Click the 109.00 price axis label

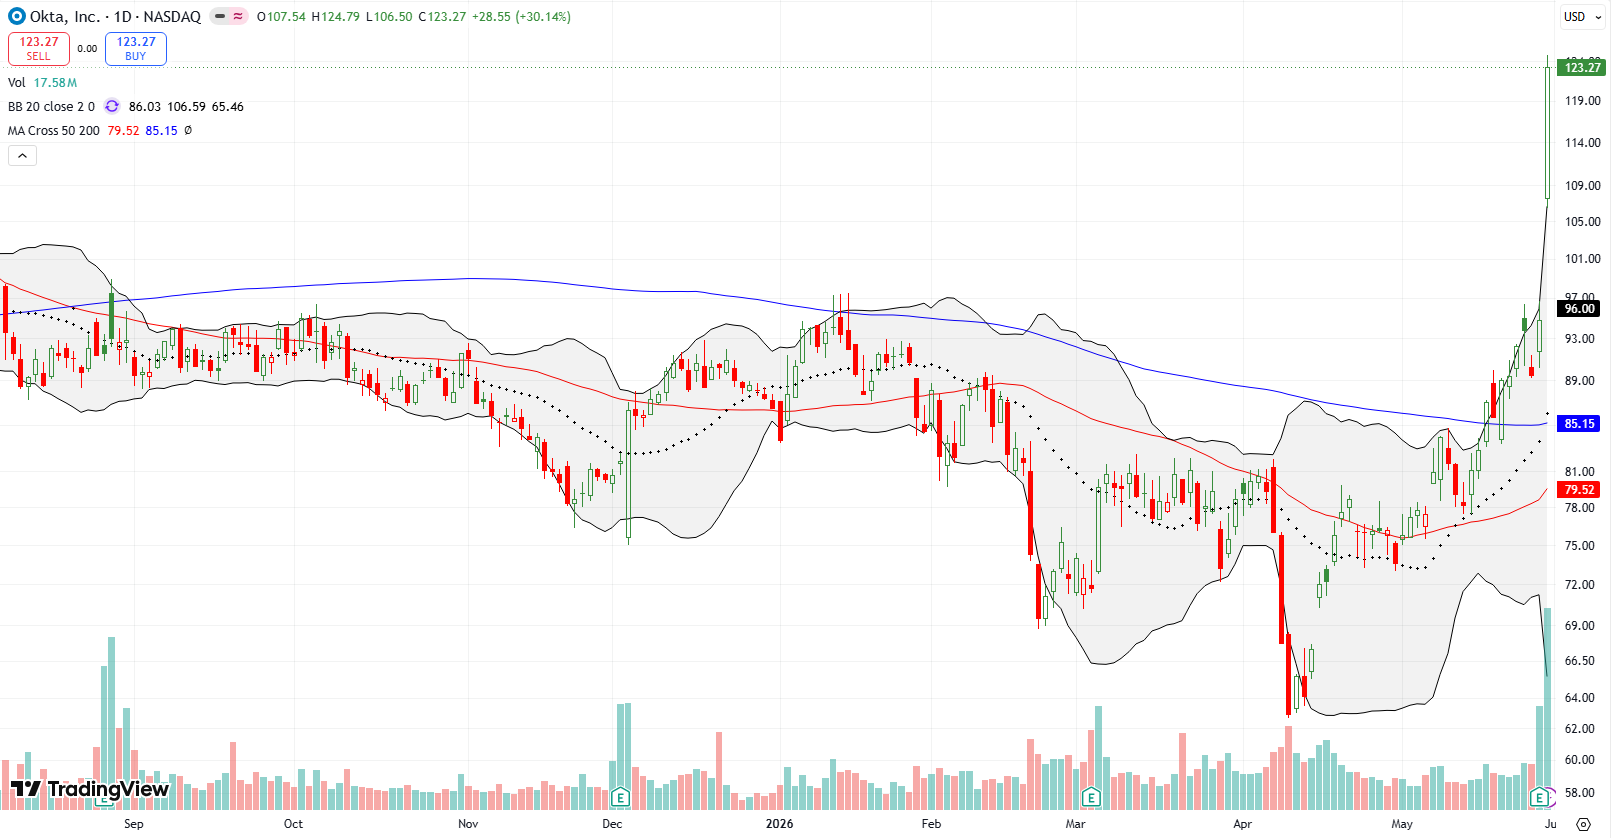[1582, 185]
